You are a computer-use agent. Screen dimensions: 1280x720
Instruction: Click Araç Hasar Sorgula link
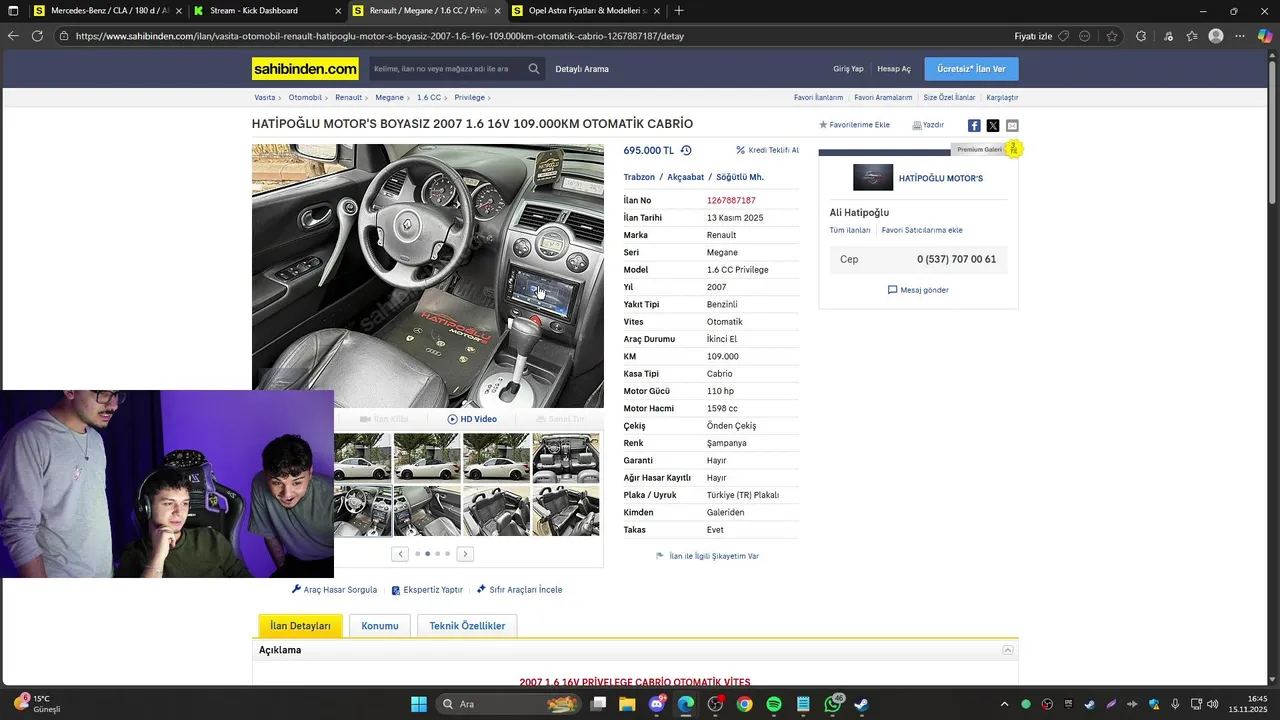pyautogui.click(x=334, y=590)
